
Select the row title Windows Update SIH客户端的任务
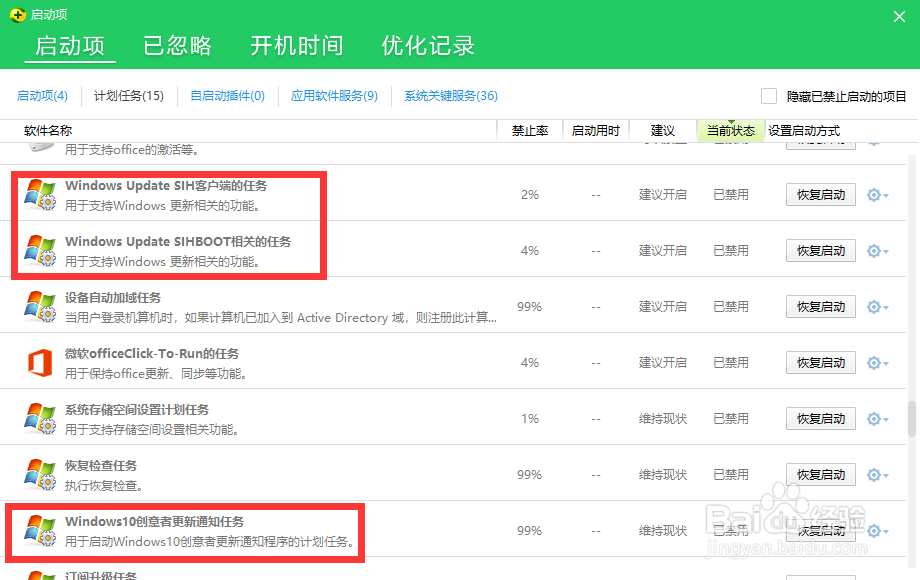pos(166,185)
